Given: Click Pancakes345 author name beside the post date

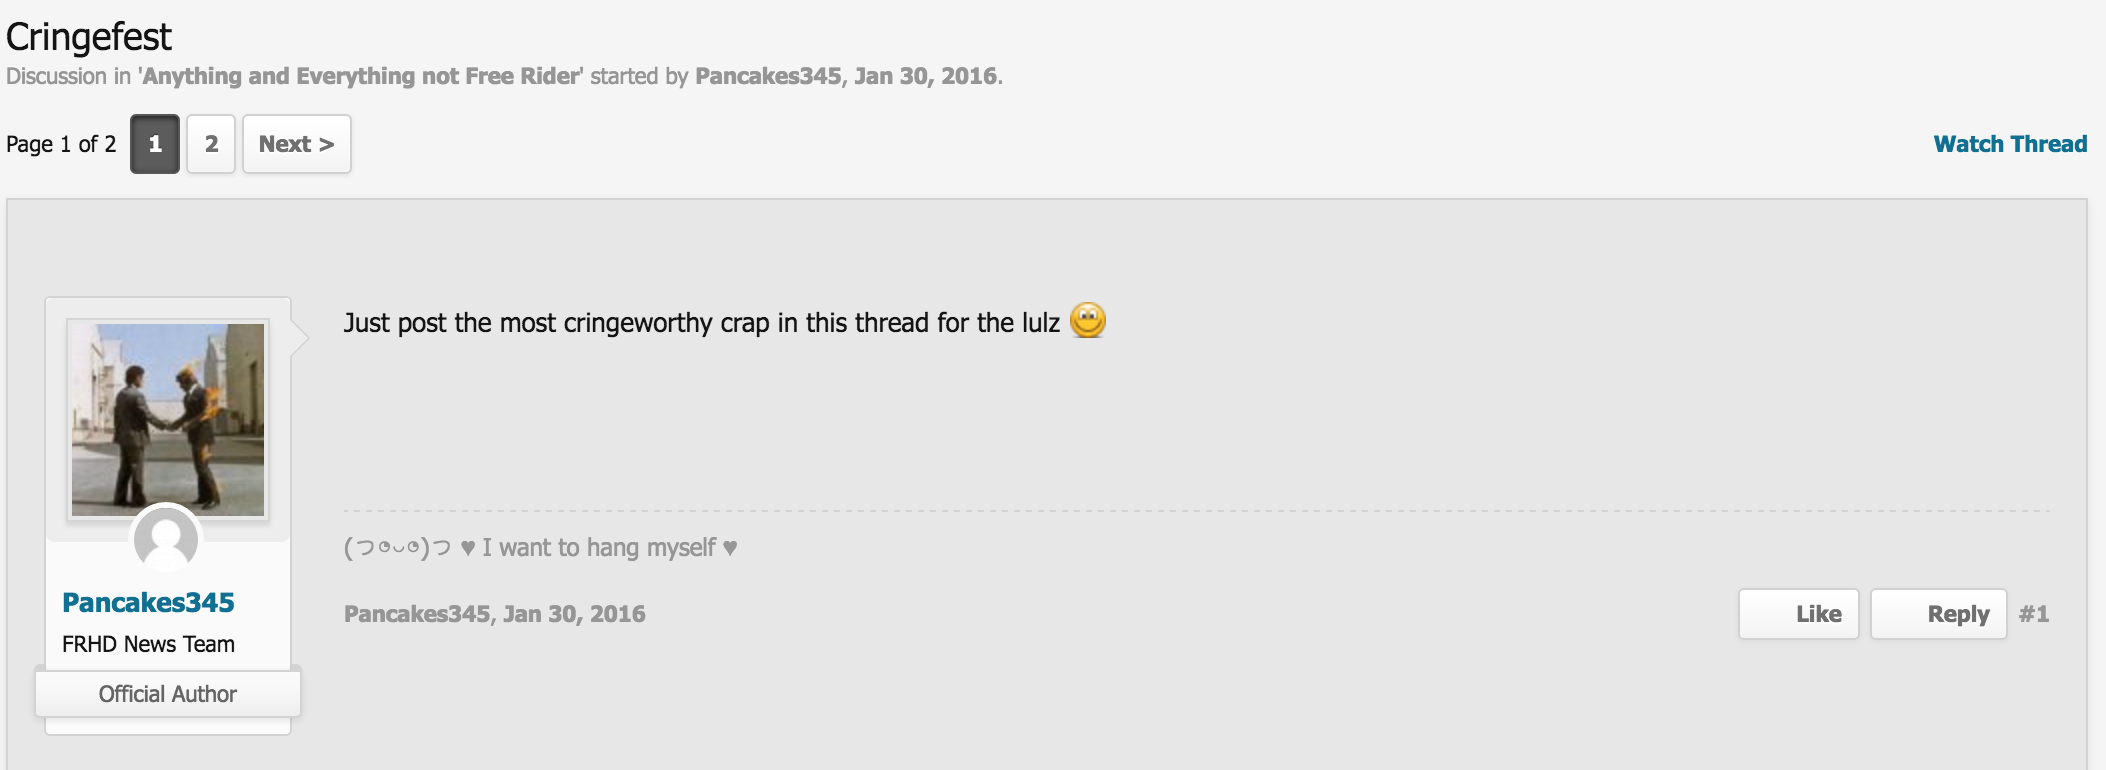Looking at the screenshot, I should point(416,614).
